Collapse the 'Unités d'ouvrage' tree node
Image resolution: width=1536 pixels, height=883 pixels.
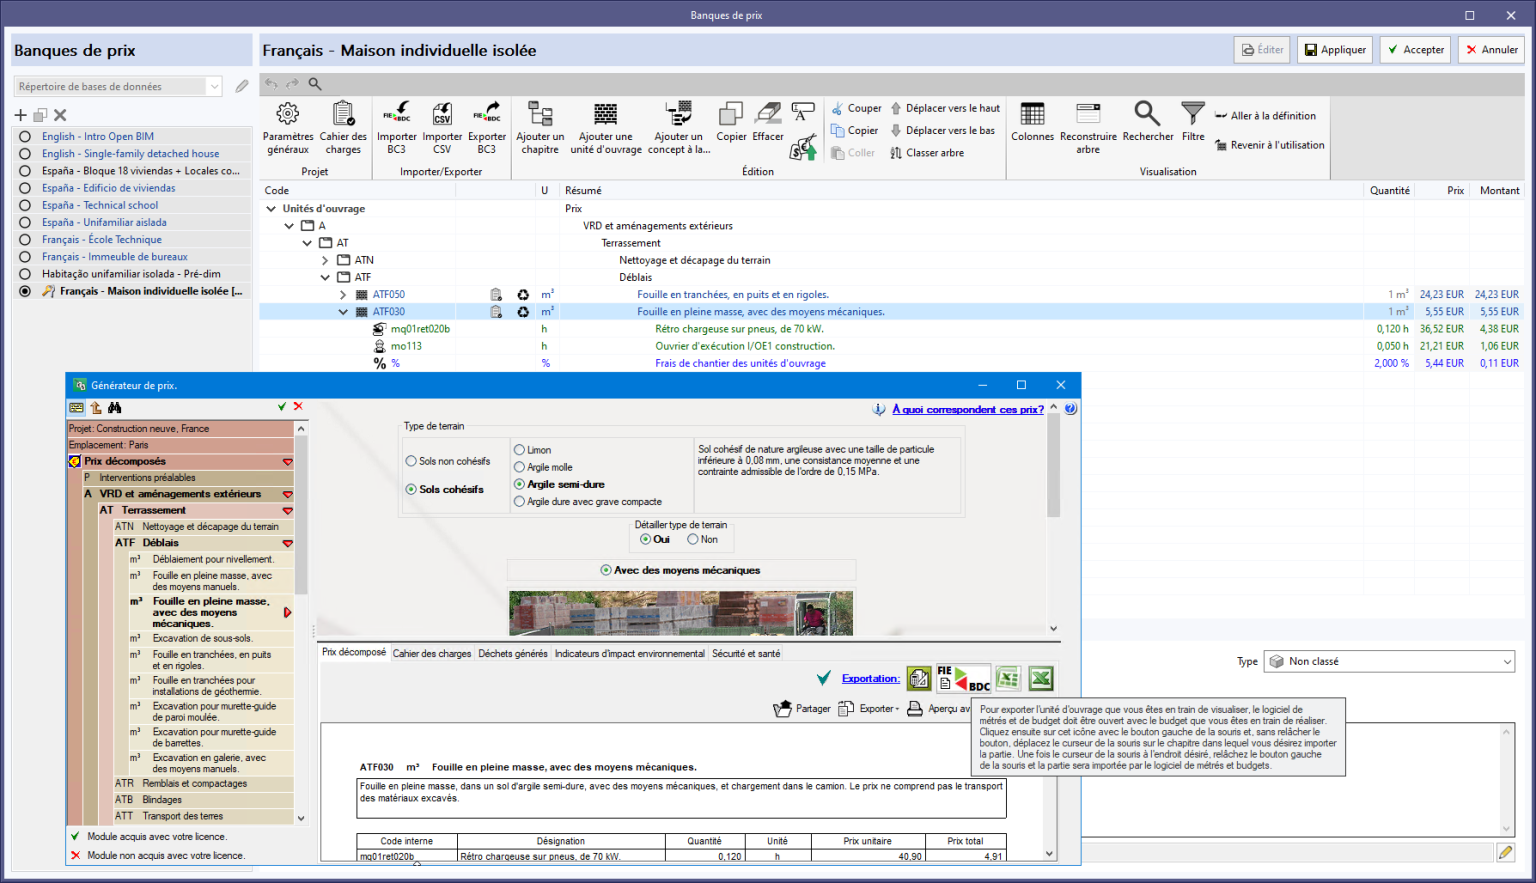(x=271, y=209)
